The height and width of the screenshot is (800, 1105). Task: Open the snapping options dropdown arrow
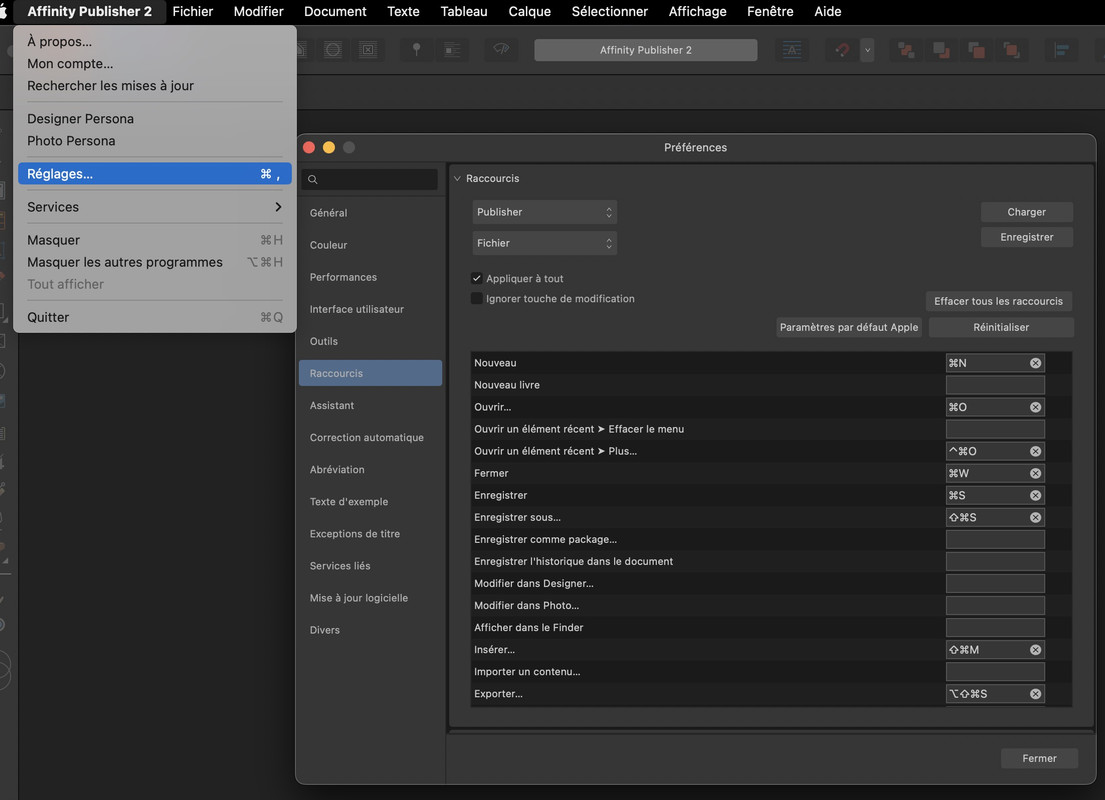point(868,50)
